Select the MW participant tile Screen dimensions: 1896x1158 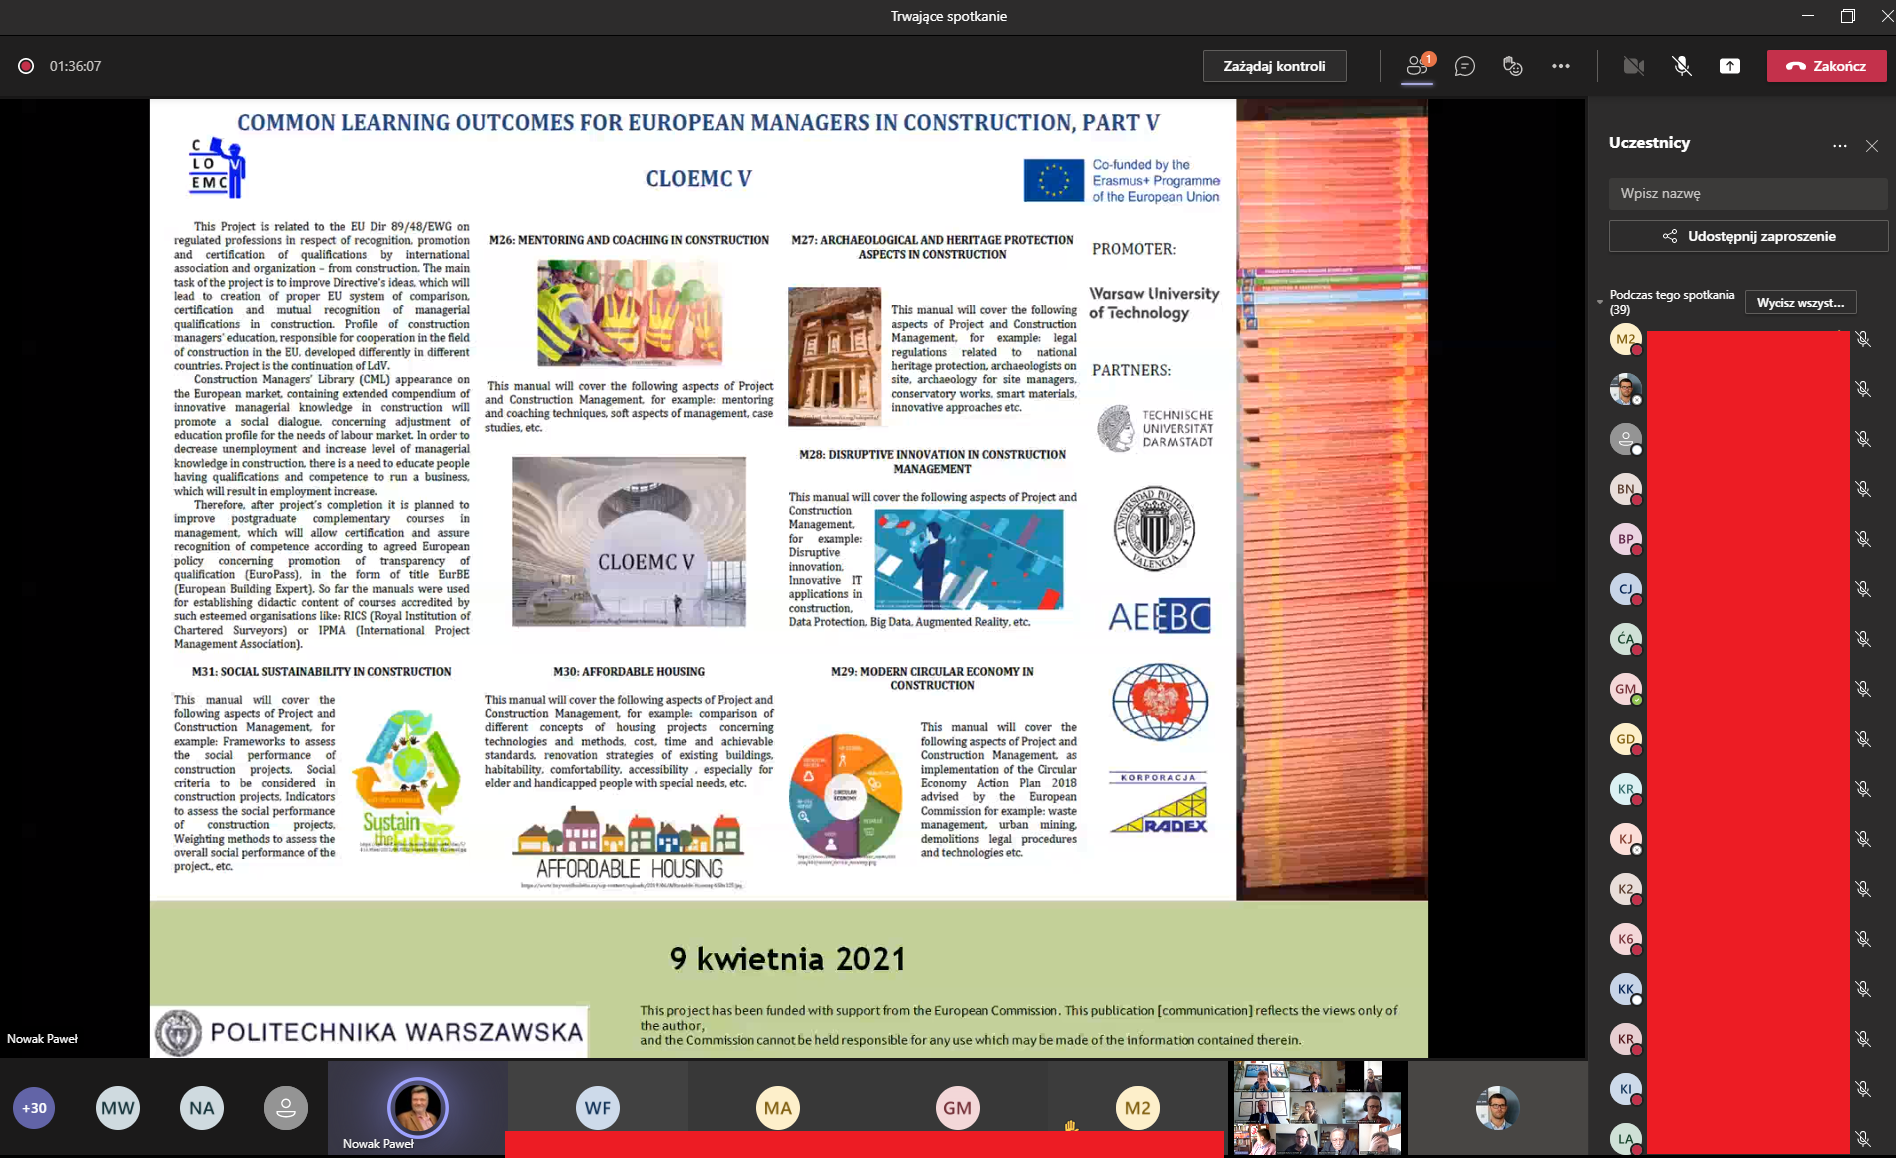[118, 1108]
